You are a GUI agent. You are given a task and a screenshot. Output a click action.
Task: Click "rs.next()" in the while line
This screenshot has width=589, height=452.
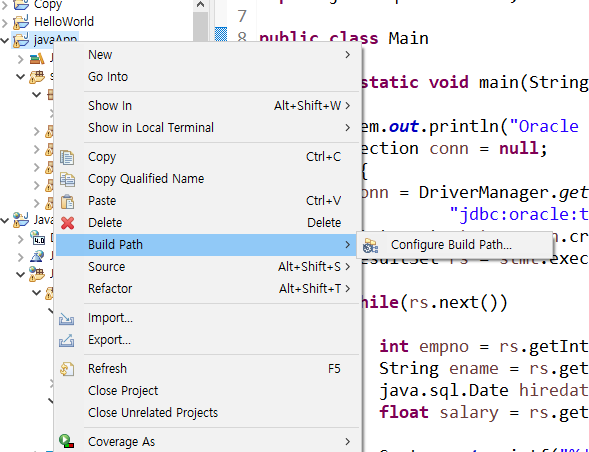coord(454,302)
